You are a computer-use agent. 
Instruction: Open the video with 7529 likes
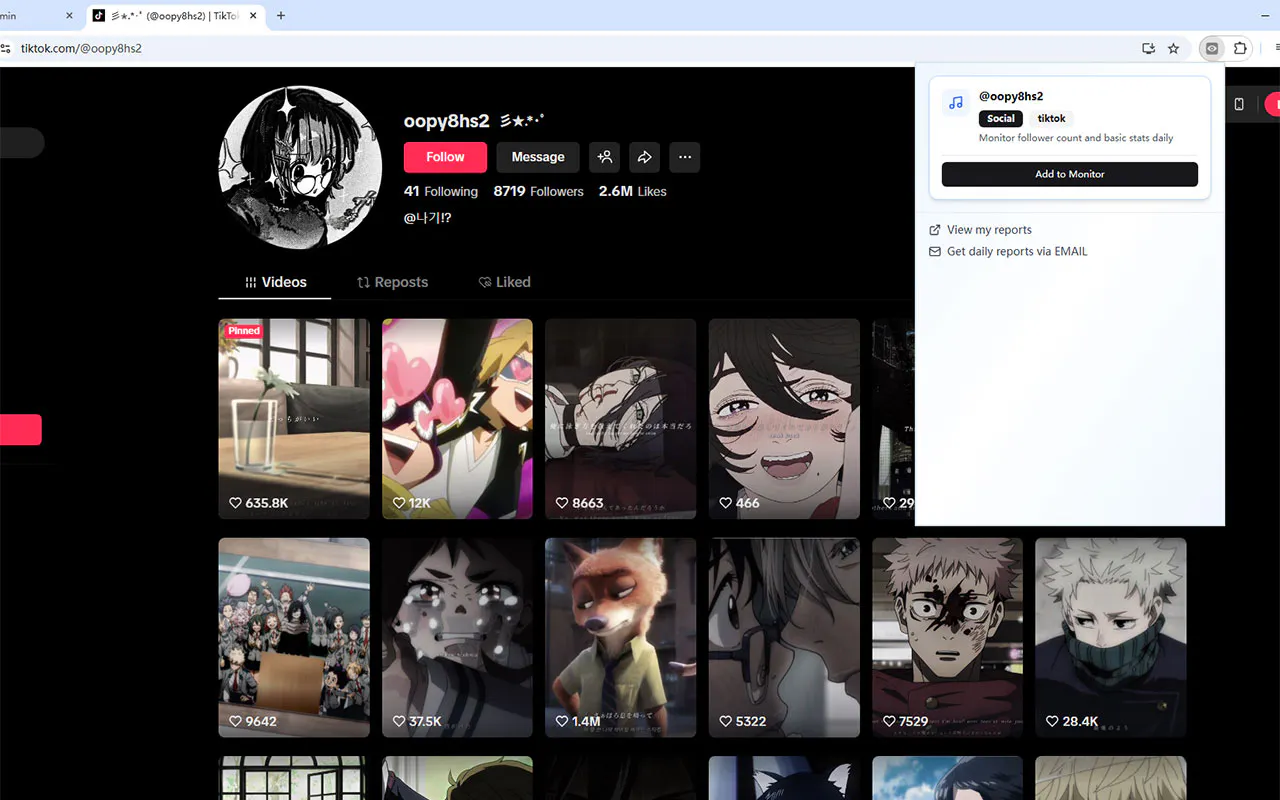[947, 638]
